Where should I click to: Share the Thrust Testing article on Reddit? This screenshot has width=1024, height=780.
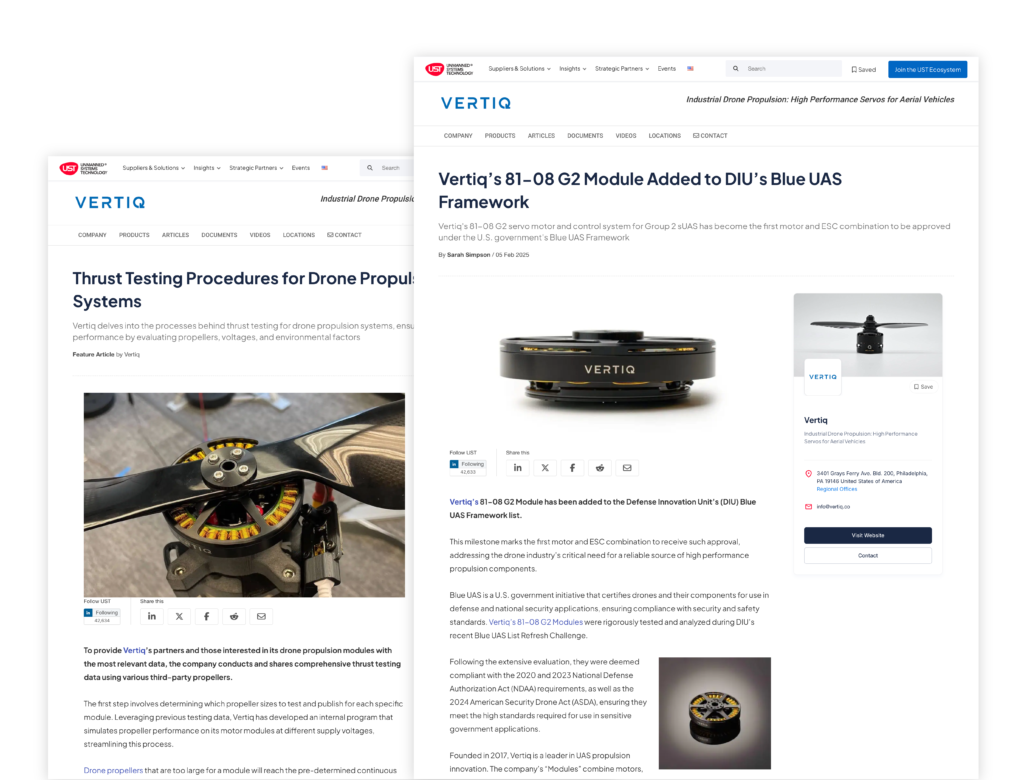(x=234, y=616)
